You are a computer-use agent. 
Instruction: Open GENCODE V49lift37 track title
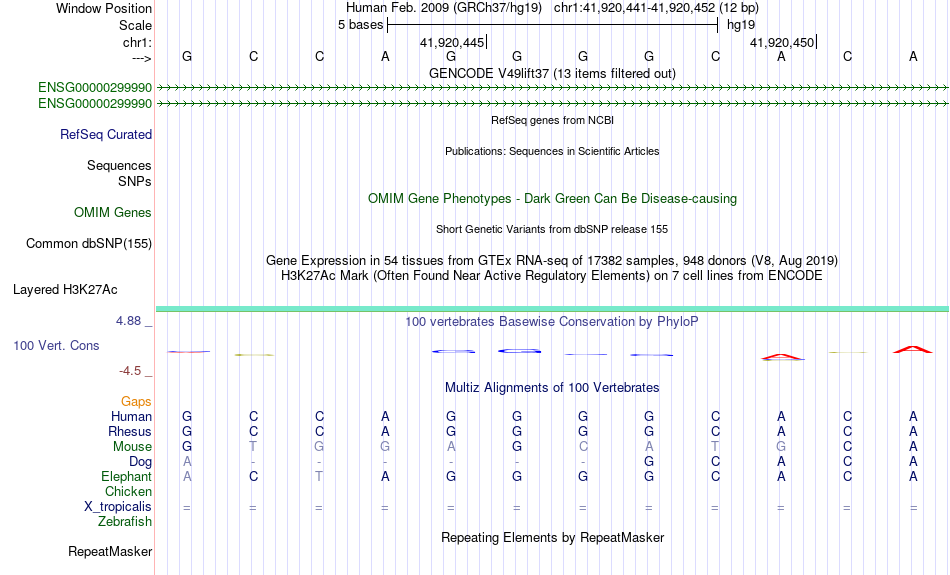pos(552,73)
